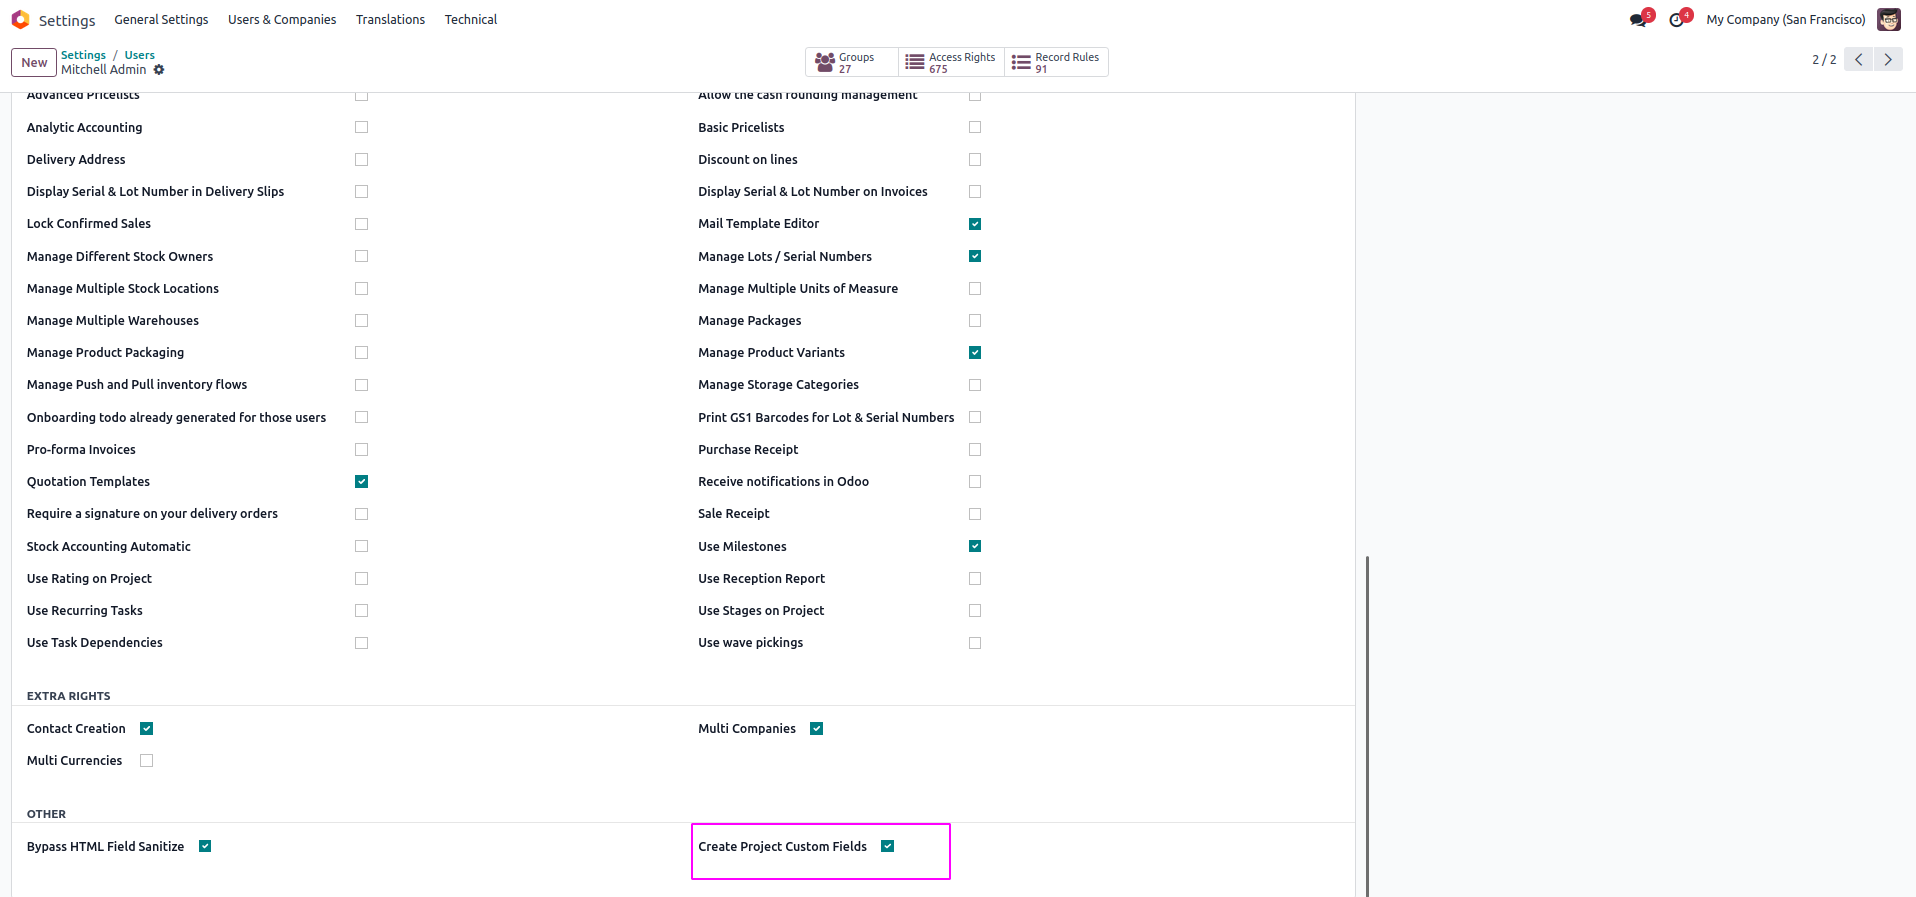Enable the Analytic Accounting checkbox
The width and height of the screenshot is (1916, 897).
(x=361, y=127)
